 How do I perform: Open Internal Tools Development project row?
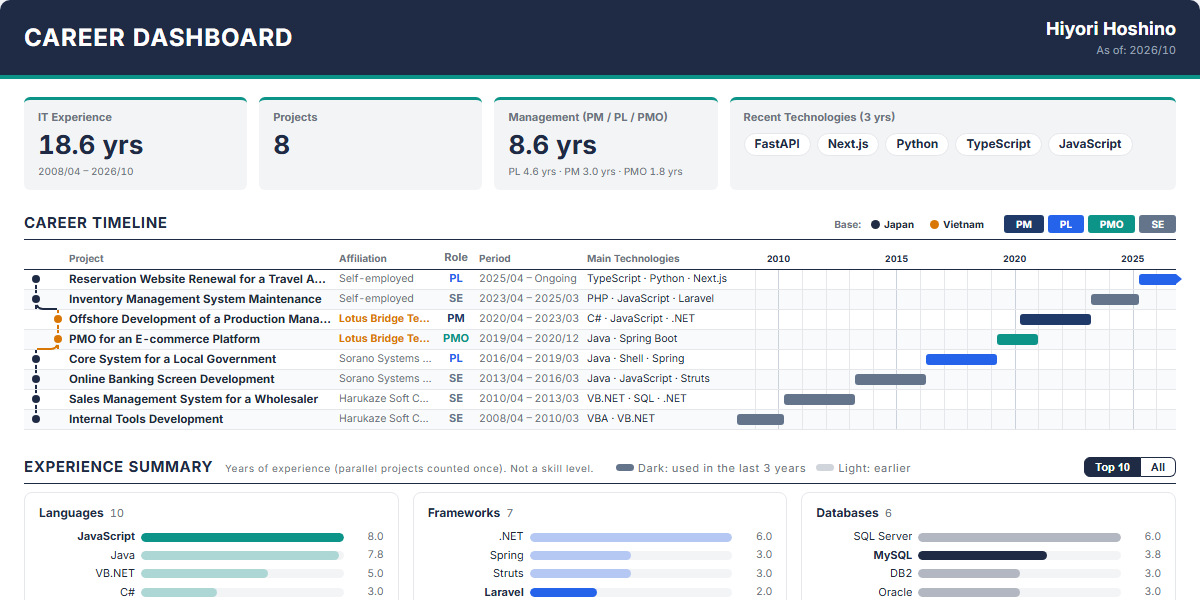600,419
